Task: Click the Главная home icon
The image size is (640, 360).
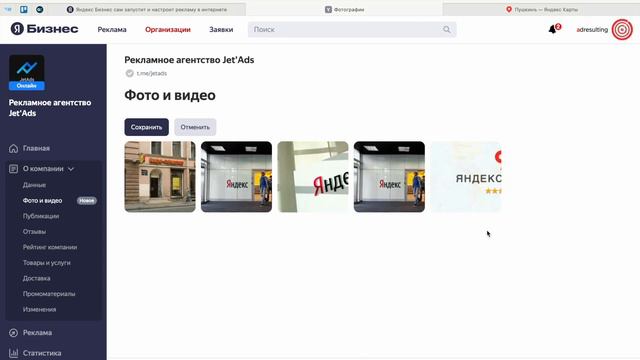Action: point(13,148)
